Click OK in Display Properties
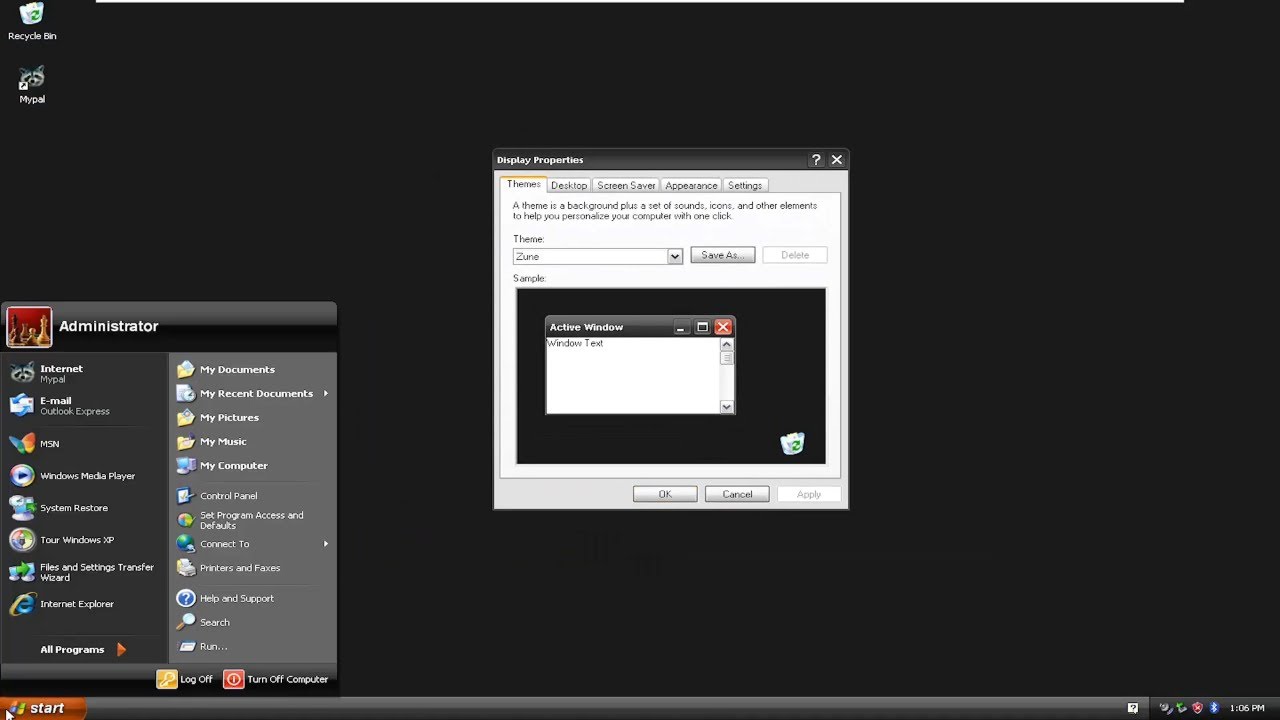The width and height of the screenshot is (1280, 720). tap(665, 494)
